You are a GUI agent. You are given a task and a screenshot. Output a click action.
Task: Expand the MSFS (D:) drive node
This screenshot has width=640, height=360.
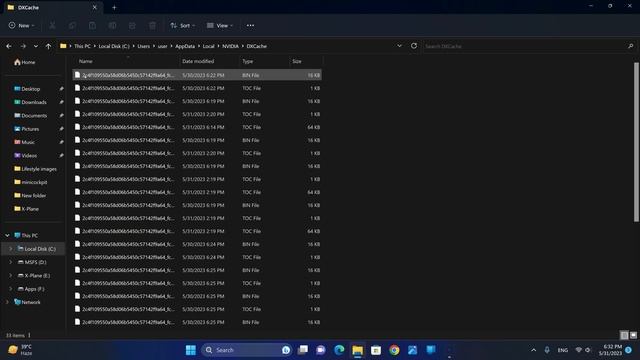tap(11, 262)
